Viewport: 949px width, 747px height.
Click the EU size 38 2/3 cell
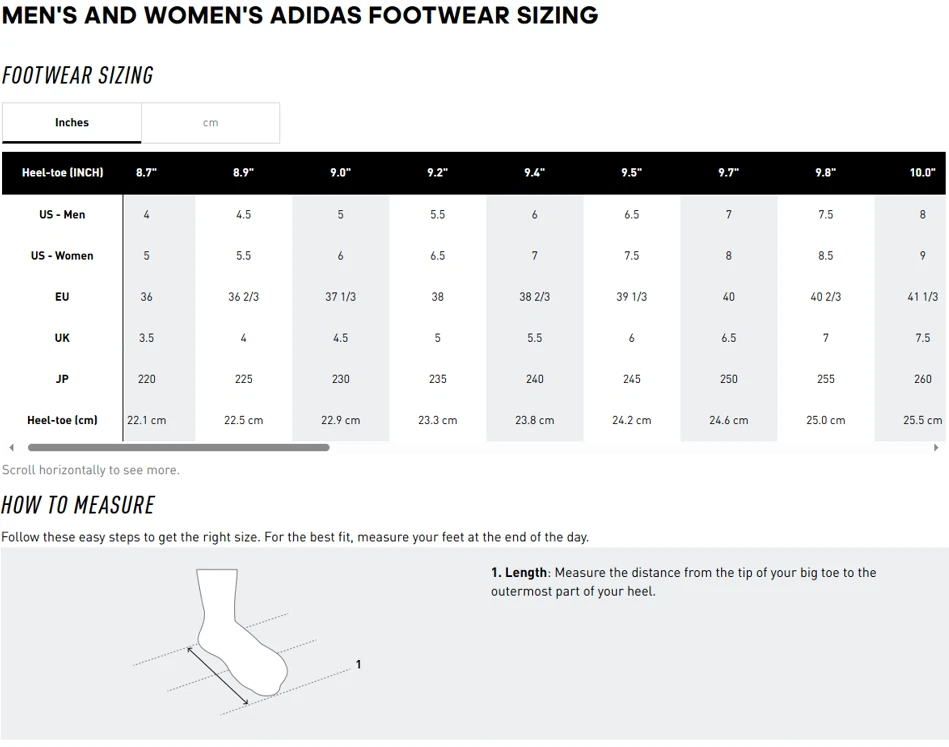(x=534, y=297)
